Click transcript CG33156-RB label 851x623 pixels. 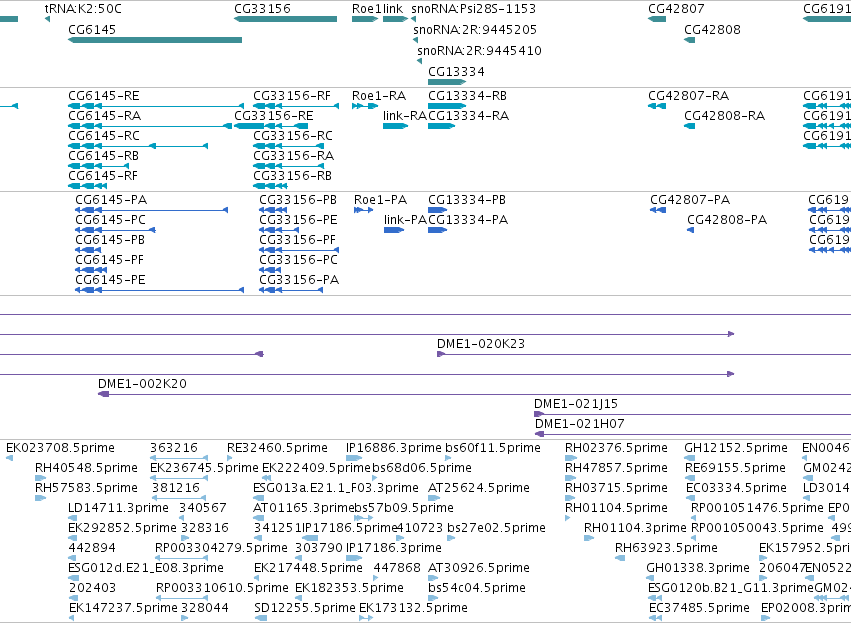tap(292, 176)
